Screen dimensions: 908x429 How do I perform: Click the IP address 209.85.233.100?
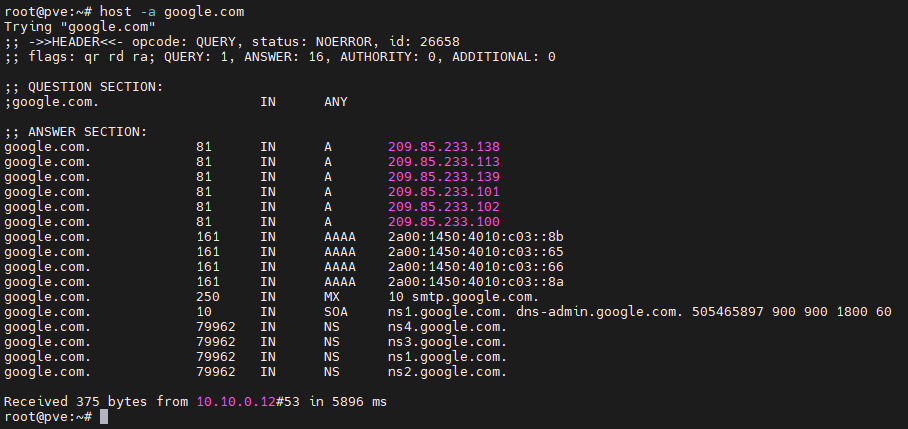pos(444,222)
